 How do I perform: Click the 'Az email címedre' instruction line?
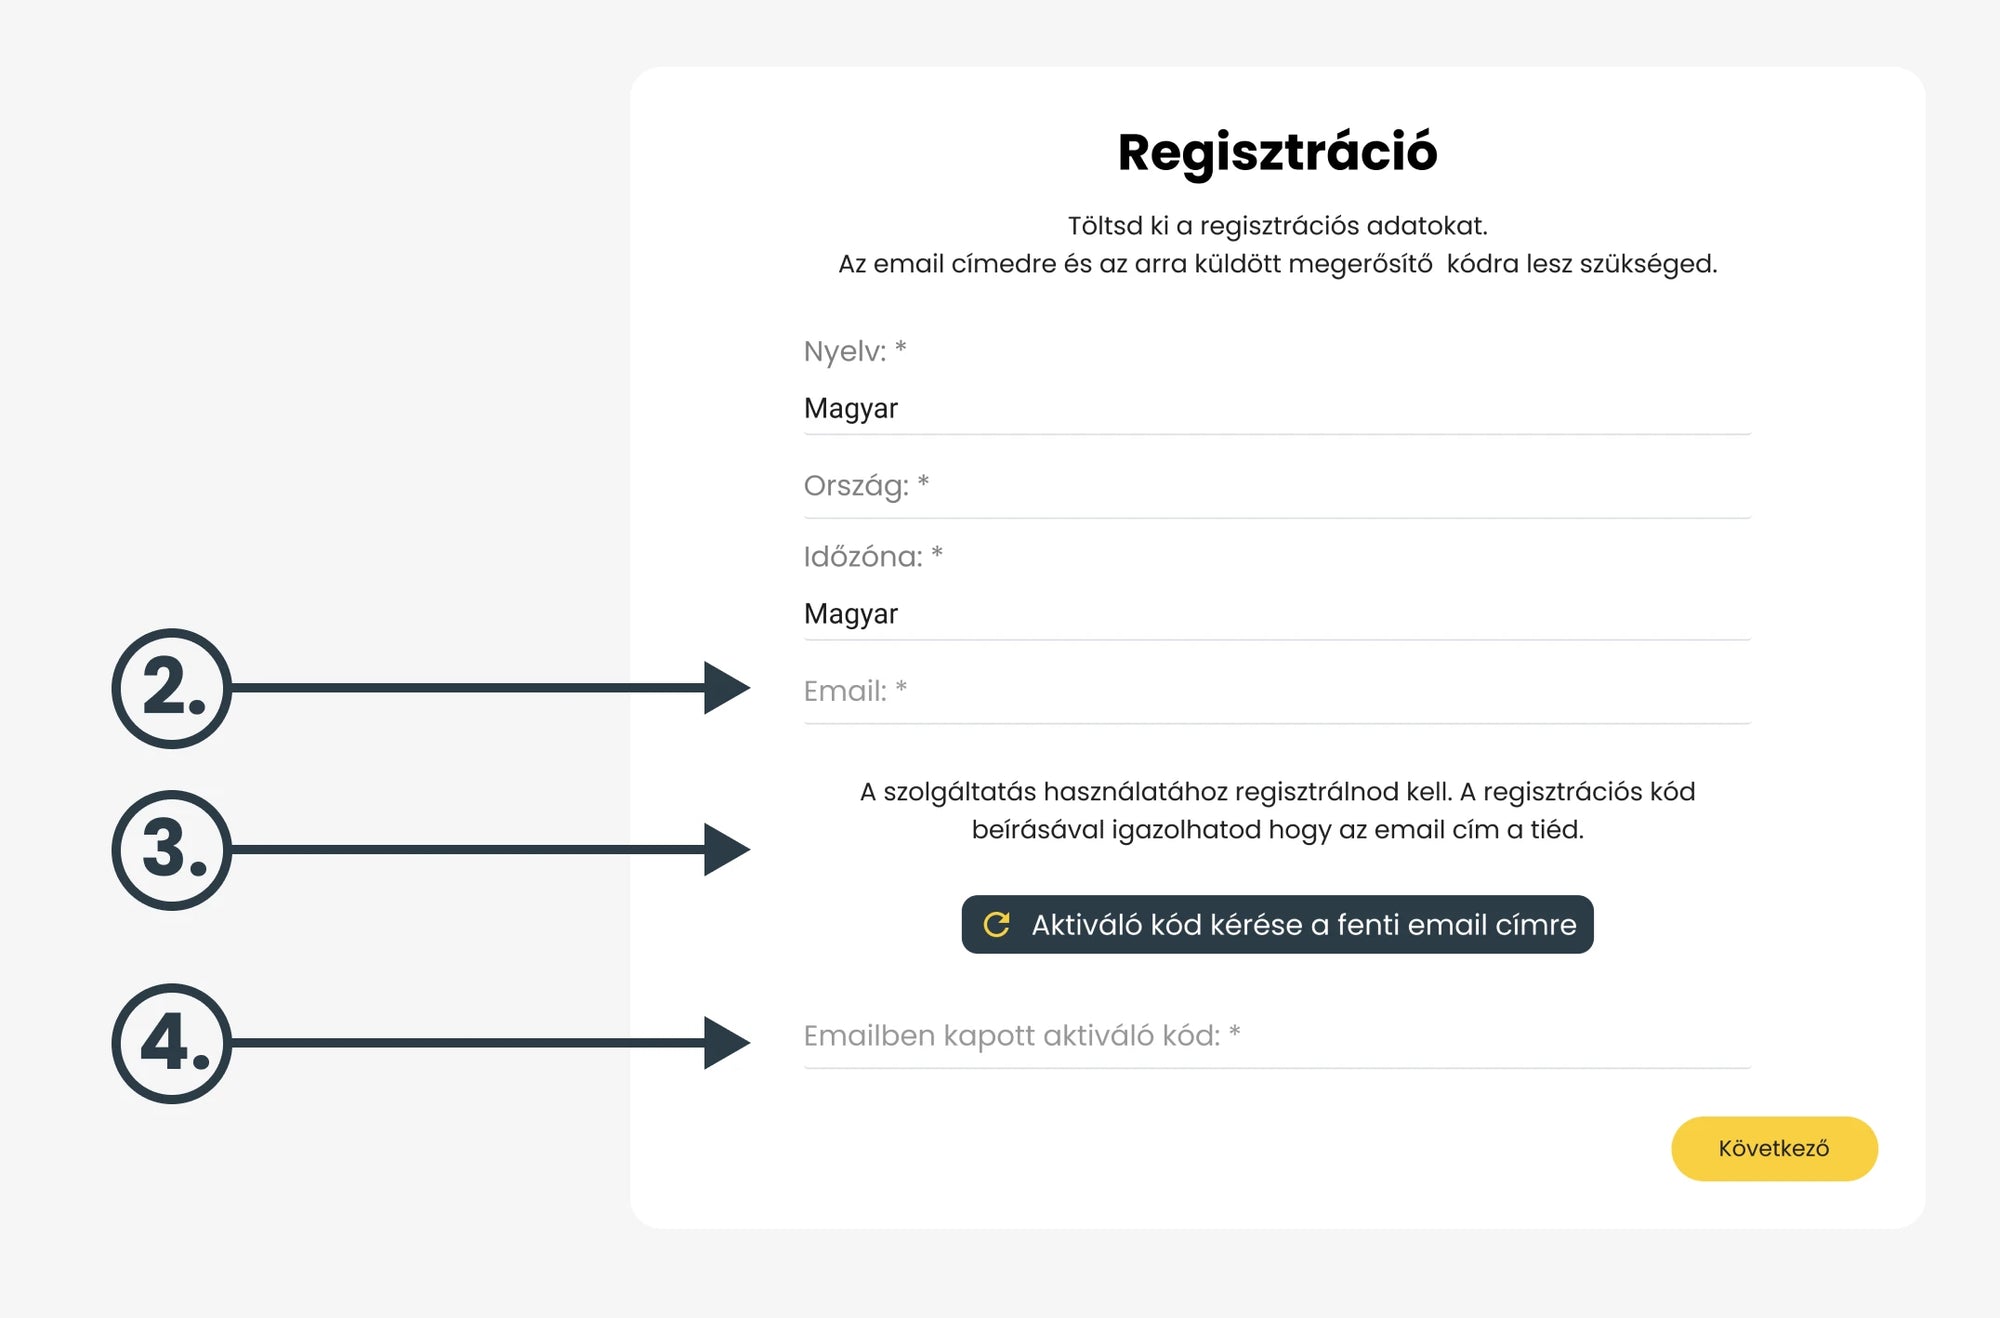pos(1277,264)
